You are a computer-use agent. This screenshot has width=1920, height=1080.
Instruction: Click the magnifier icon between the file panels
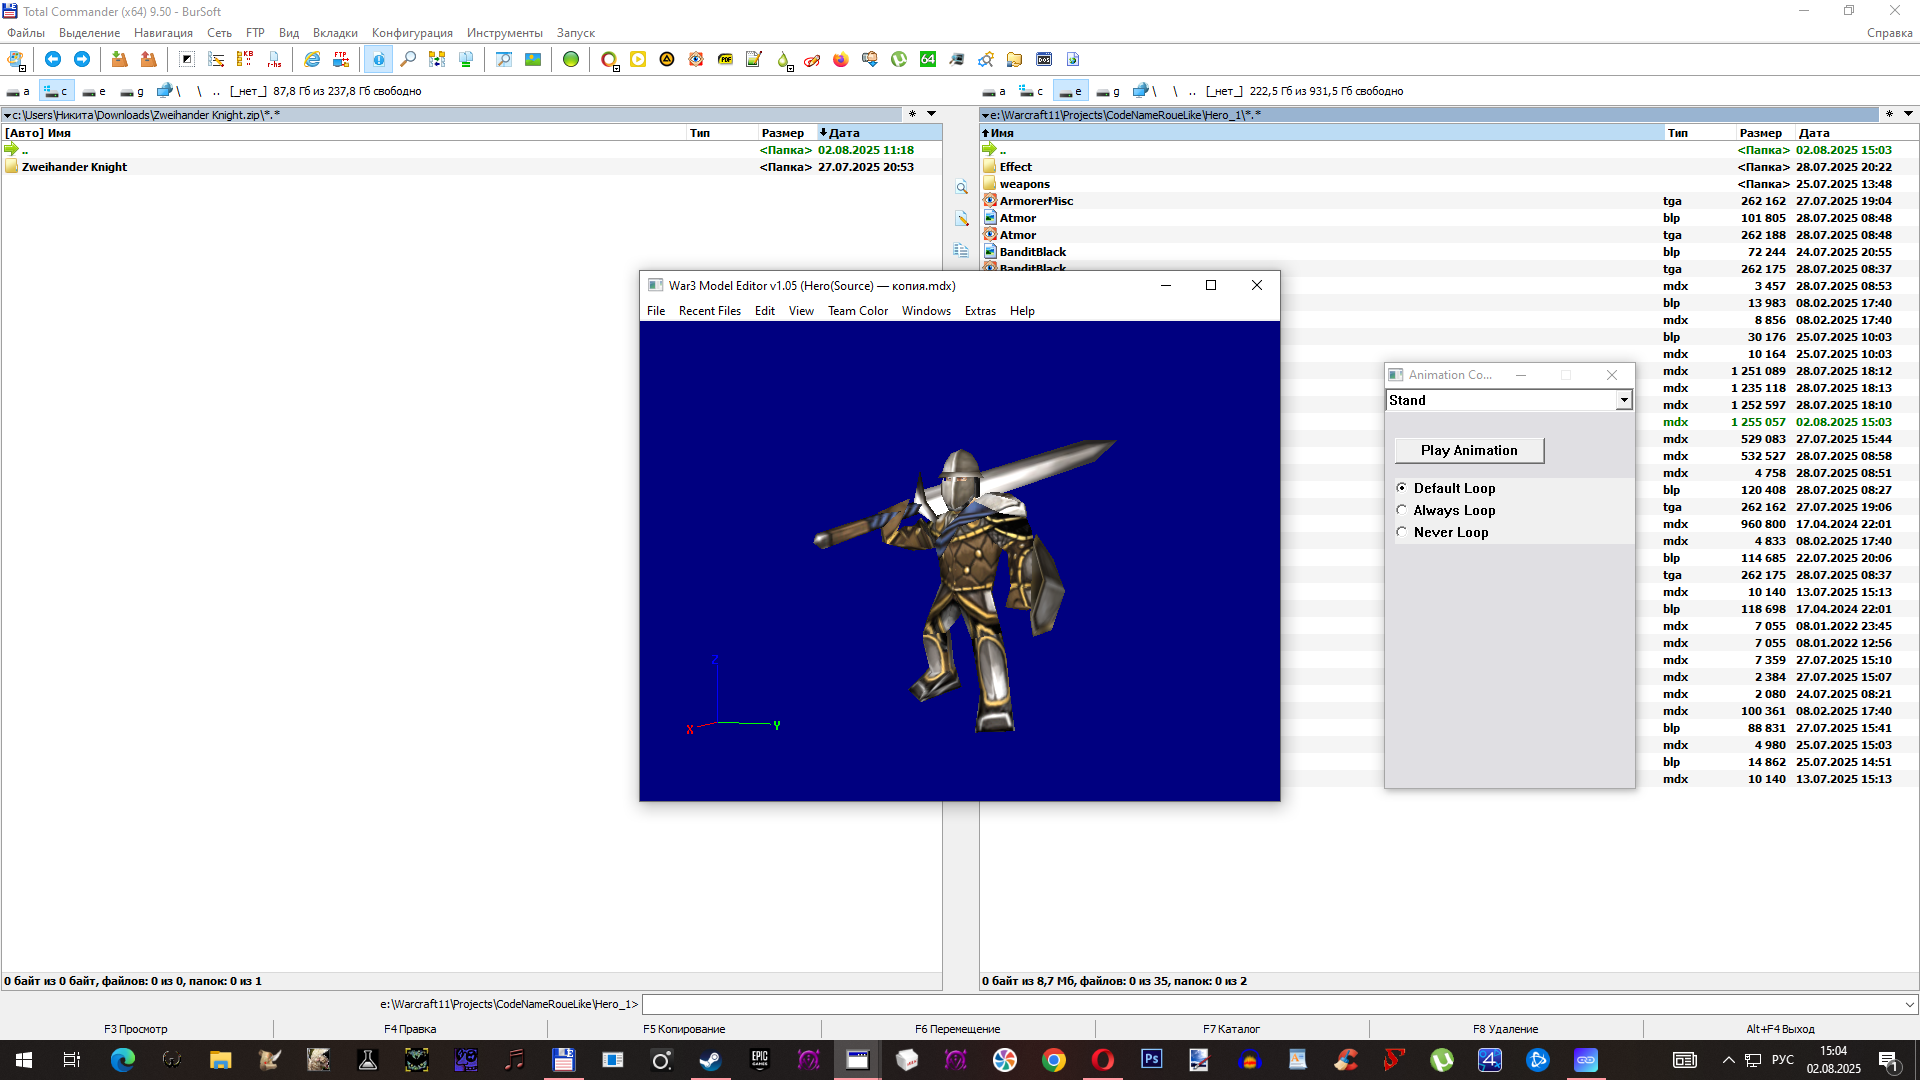(961, 188)
